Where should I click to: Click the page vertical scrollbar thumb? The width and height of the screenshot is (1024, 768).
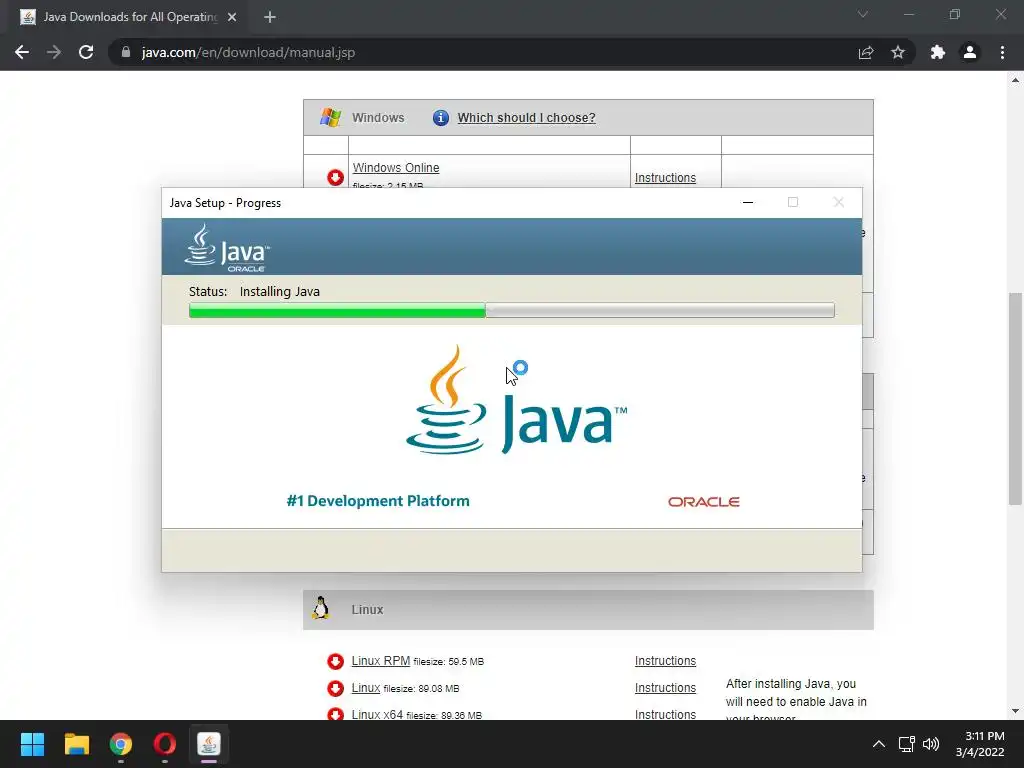point(1015,399)
